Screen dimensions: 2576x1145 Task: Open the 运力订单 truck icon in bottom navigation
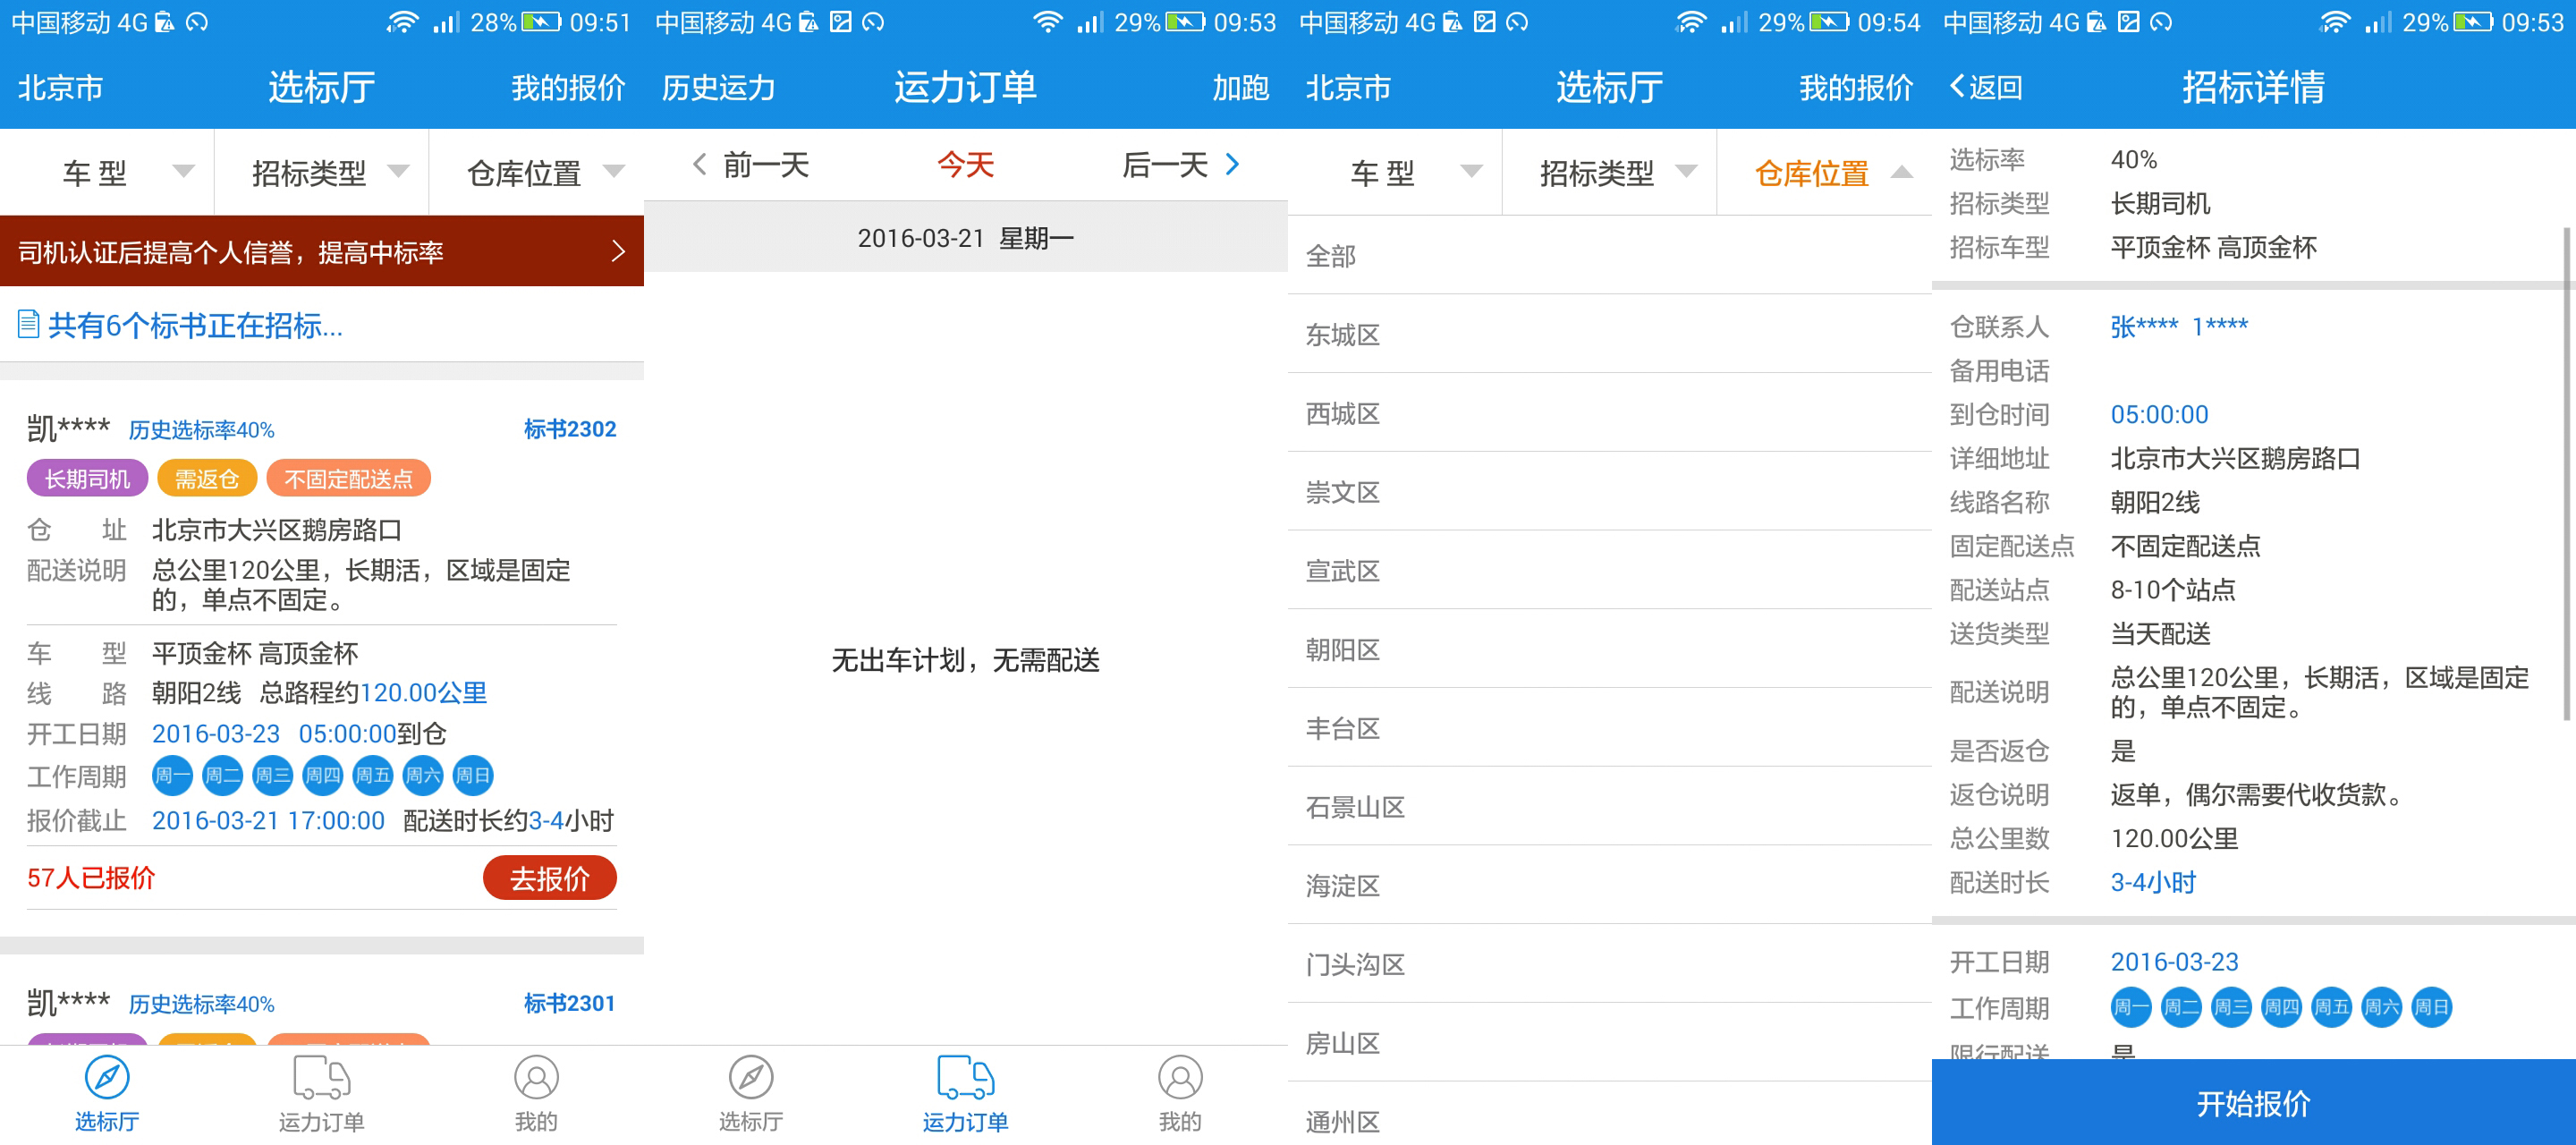tap(321, 1078)
